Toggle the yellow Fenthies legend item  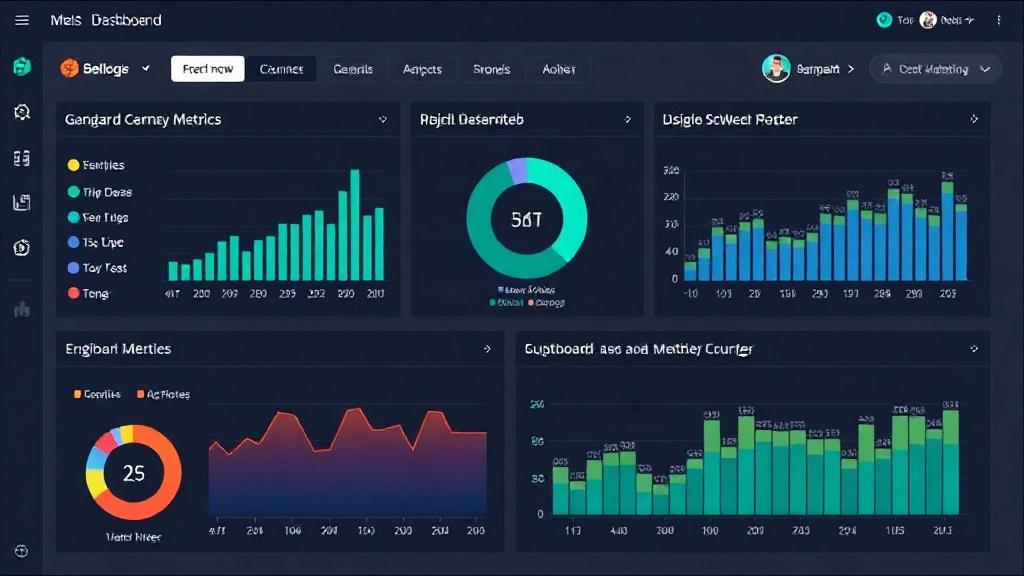click(x=96, y=165)
